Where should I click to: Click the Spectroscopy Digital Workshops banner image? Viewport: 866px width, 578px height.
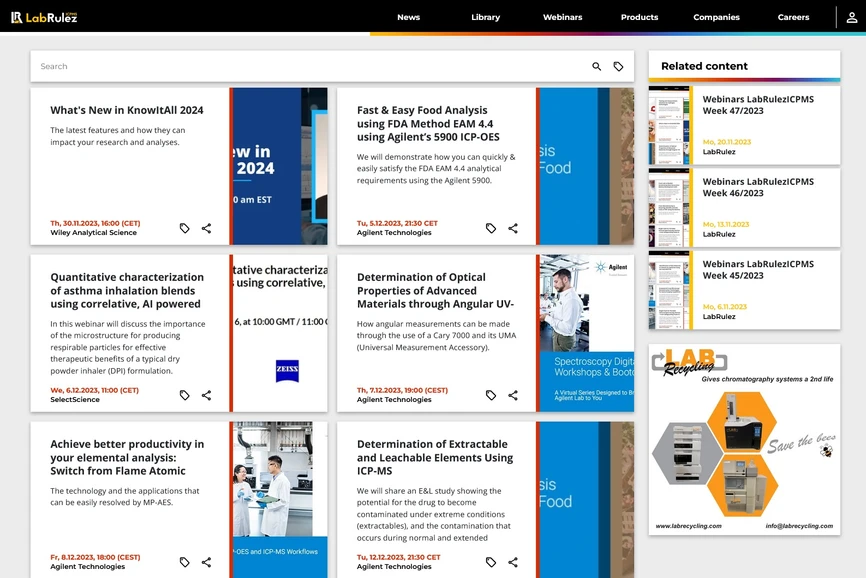pyautogui.click(x=585, y=333)
